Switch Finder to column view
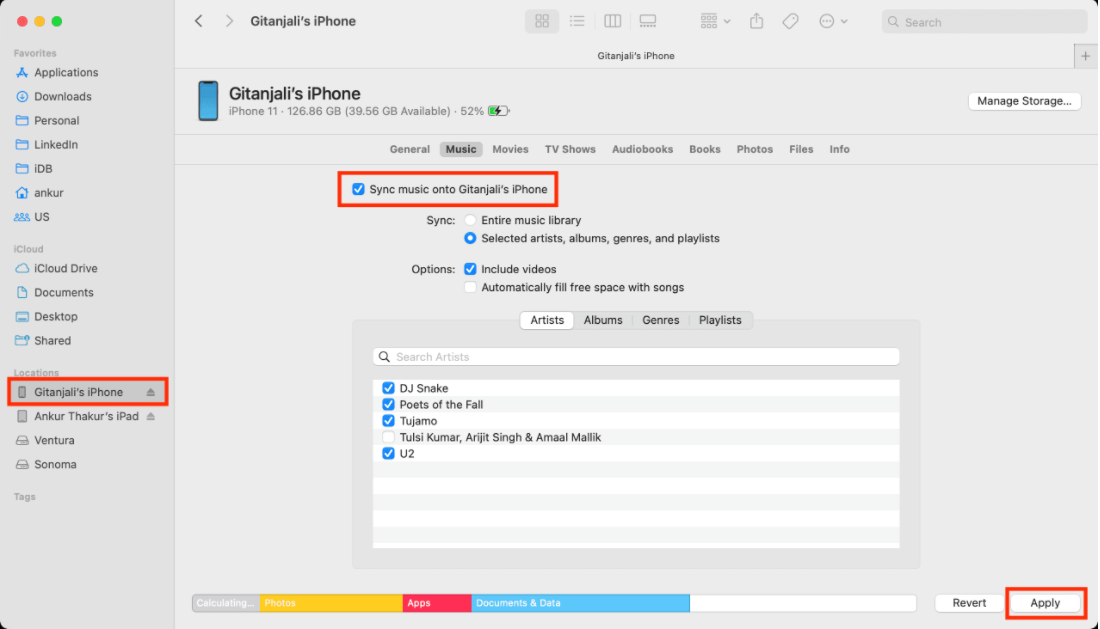 [612, 21]
